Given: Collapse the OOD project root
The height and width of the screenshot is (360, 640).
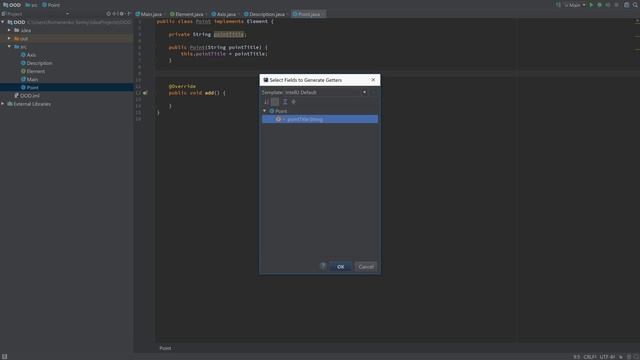Looking at the screenshot, I should 3,22.
